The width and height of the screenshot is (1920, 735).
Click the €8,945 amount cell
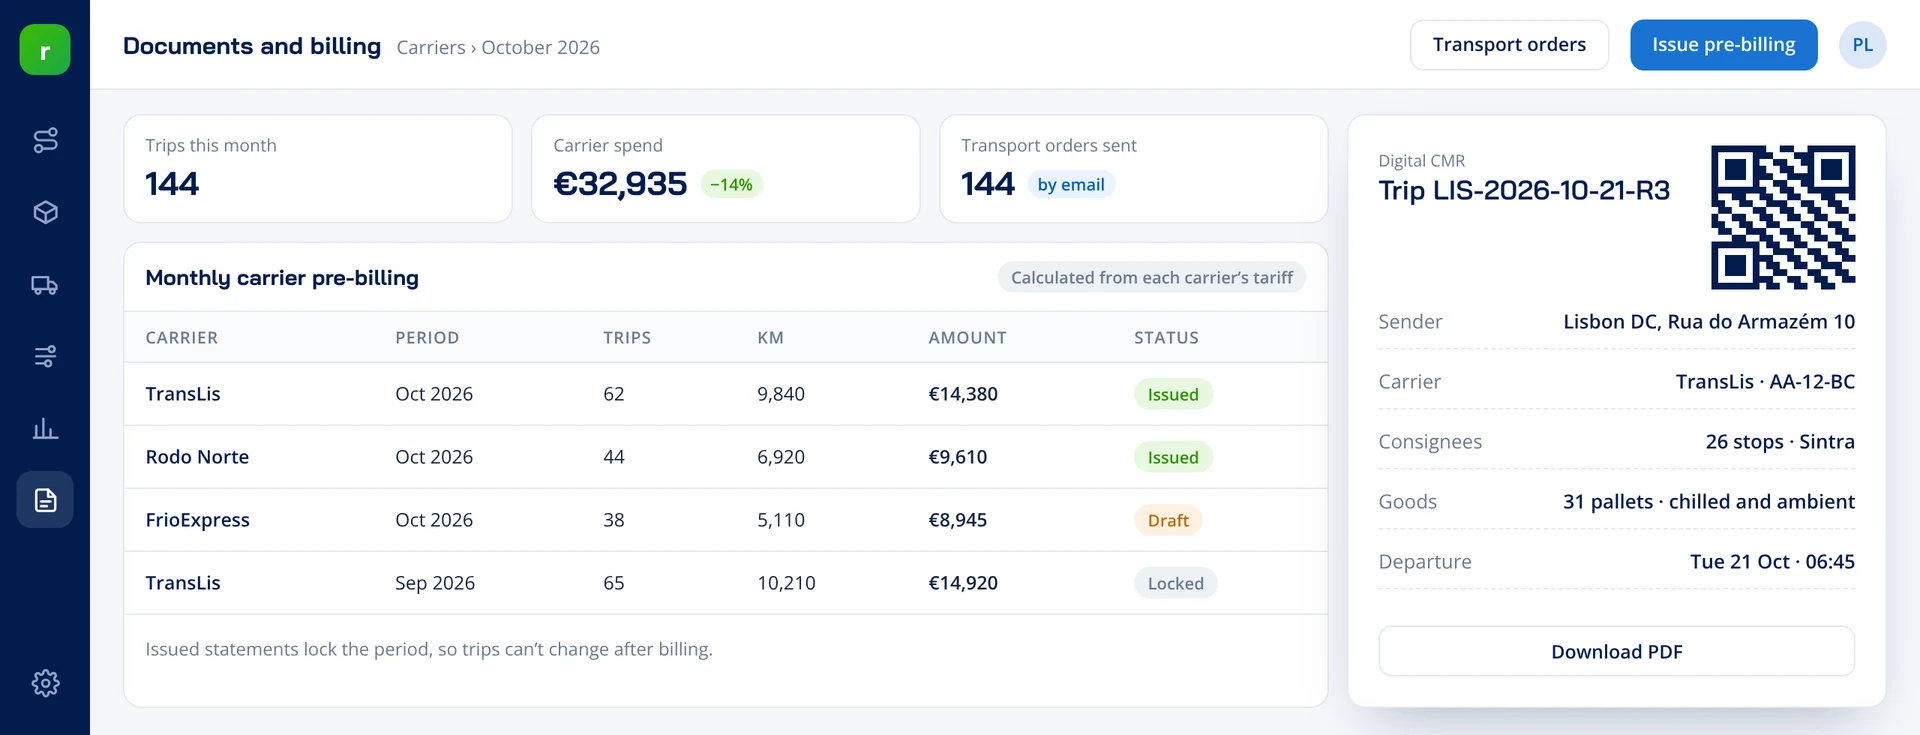957,520
